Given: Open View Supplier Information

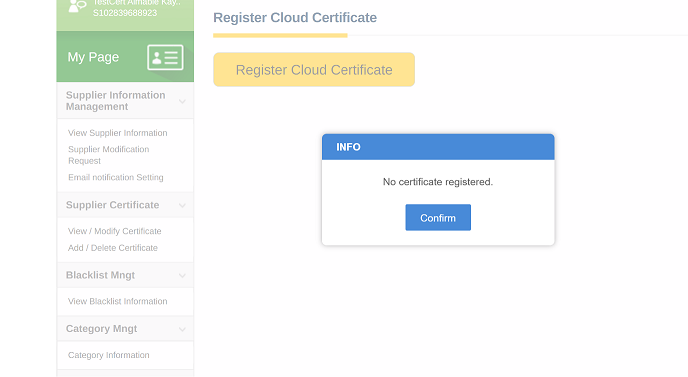Looking at the screenshot, I should click(118, 133).
